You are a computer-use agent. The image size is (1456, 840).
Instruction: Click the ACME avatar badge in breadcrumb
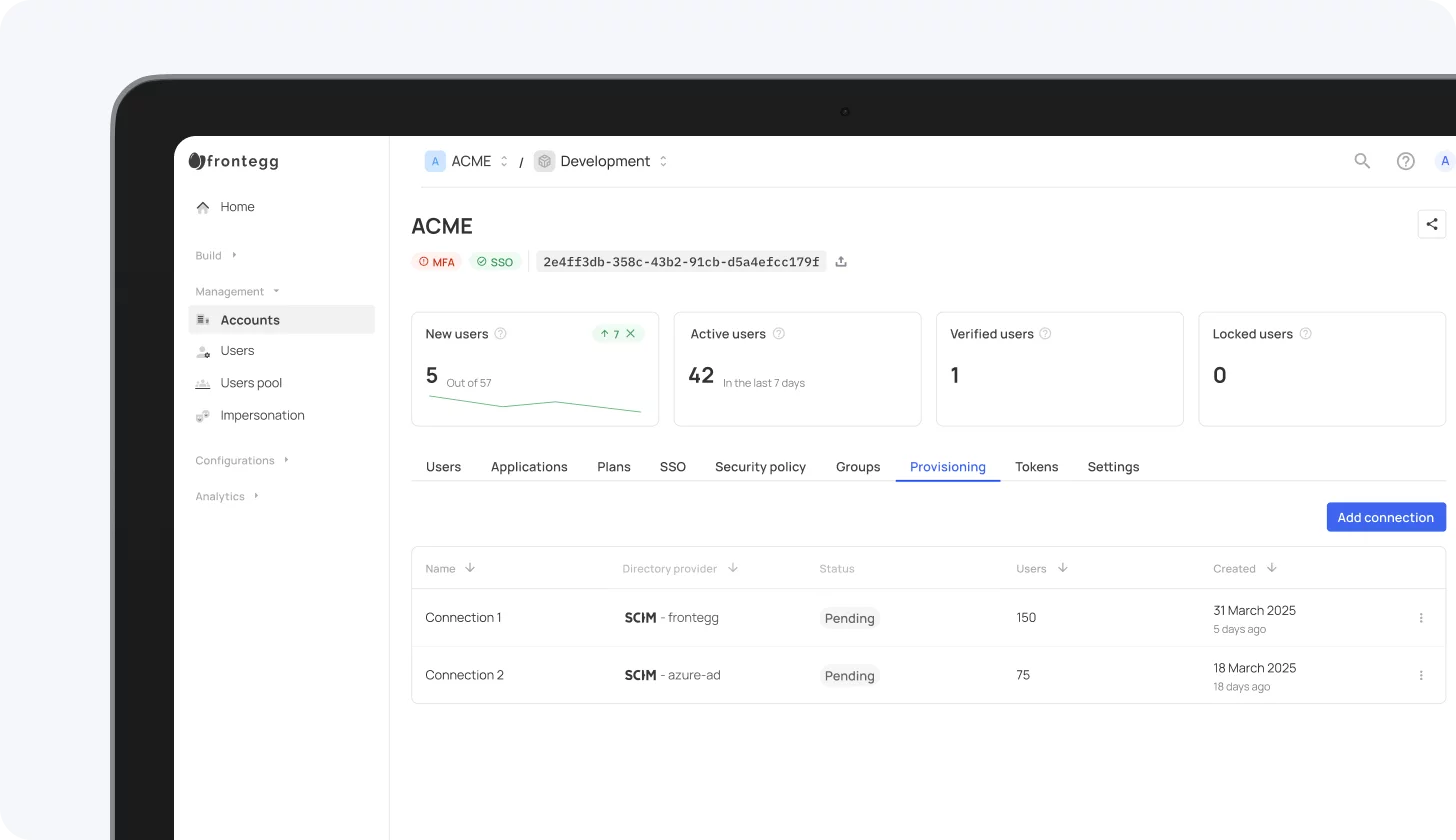(x=435, y=161)
